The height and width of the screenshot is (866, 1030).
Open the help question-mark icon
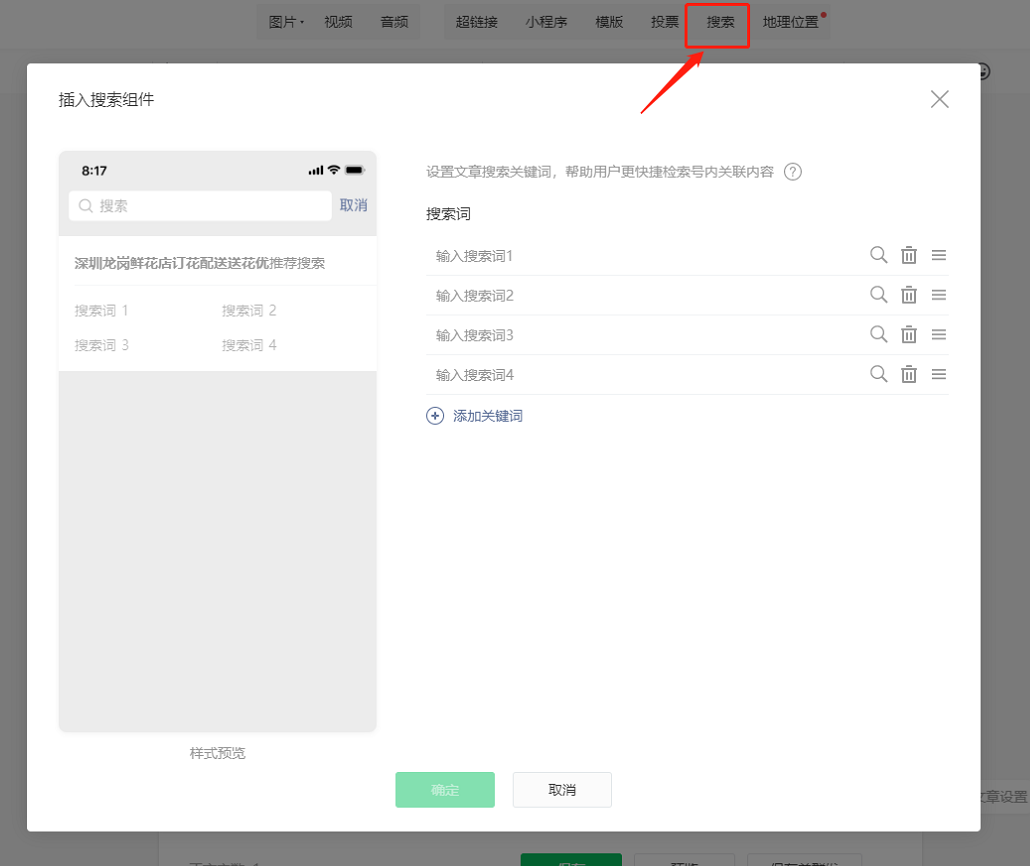[x=793, y=171]
